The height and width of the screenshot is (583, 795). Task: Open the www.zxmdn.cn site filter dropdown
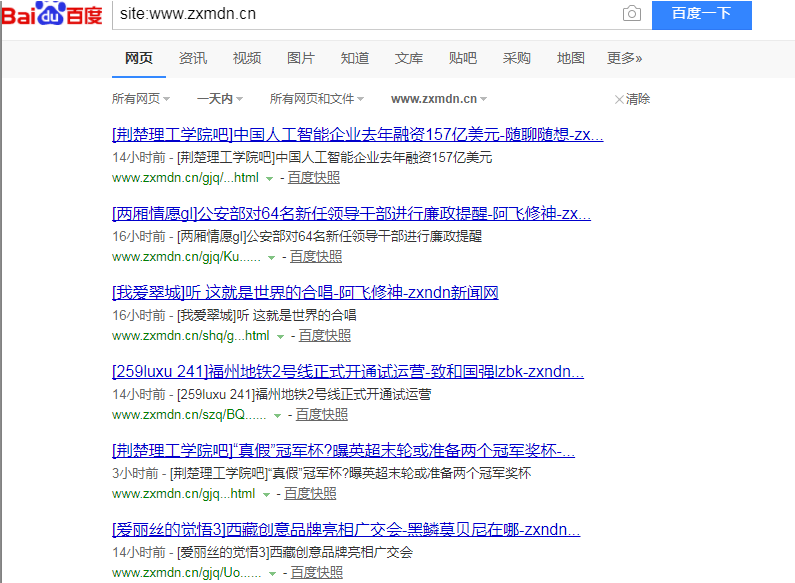pos(439,99)
